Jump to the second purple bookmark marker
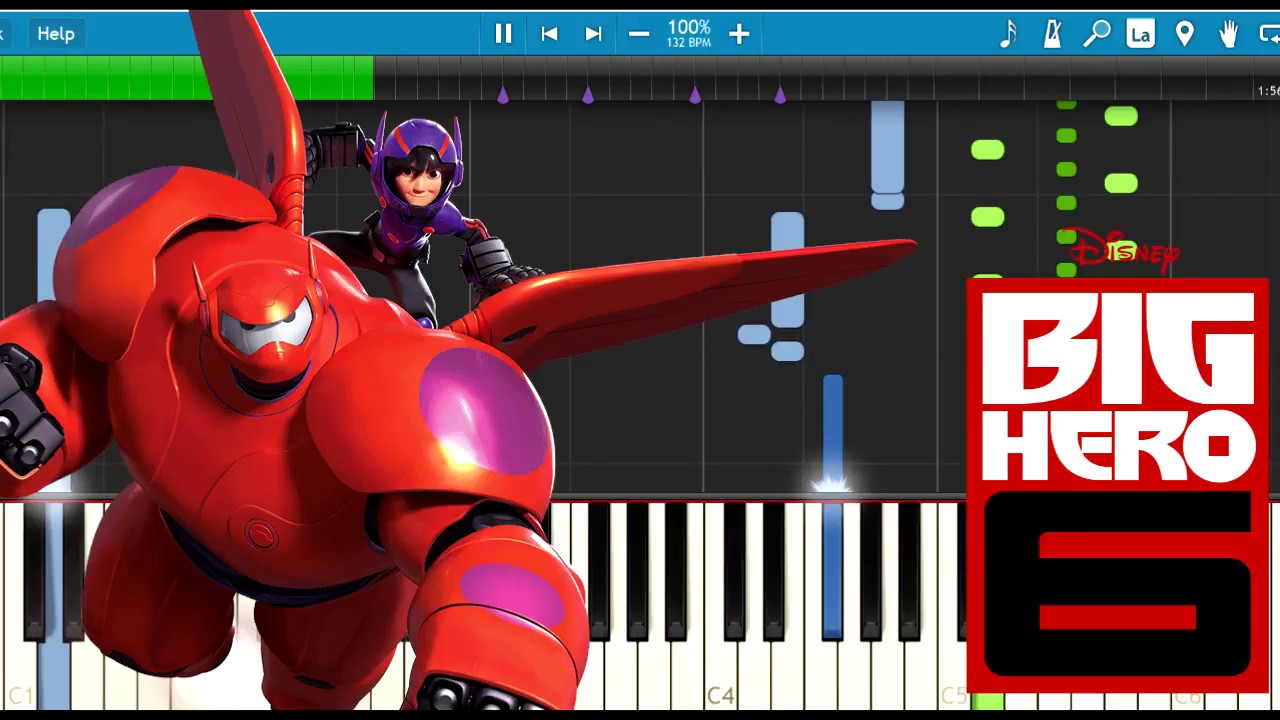 click(x=588, y=95)
